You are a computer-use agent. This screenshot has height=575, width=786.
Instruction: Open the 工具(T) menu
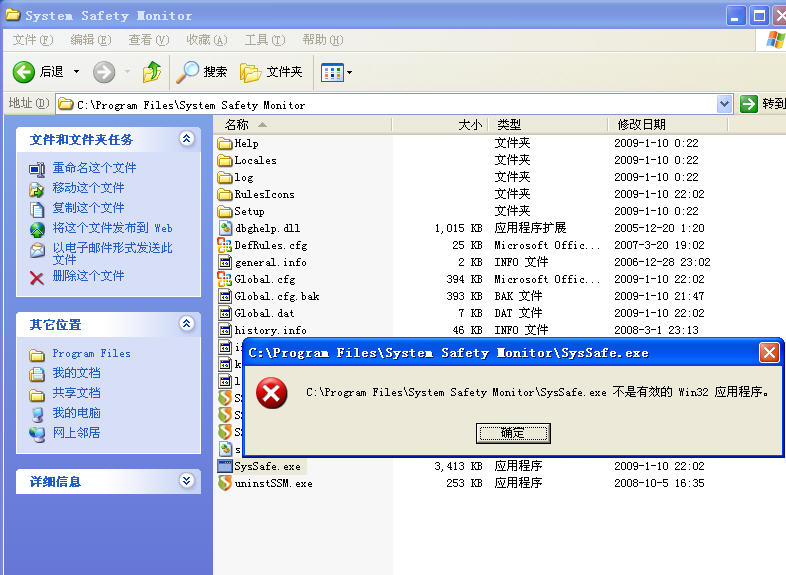265,40
